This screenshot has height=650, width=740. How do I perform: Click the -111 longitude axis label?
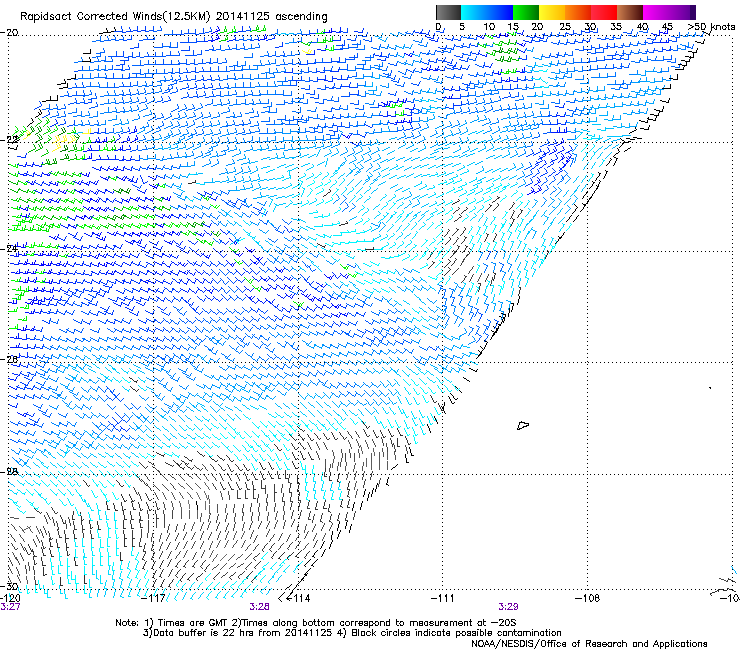442,598
